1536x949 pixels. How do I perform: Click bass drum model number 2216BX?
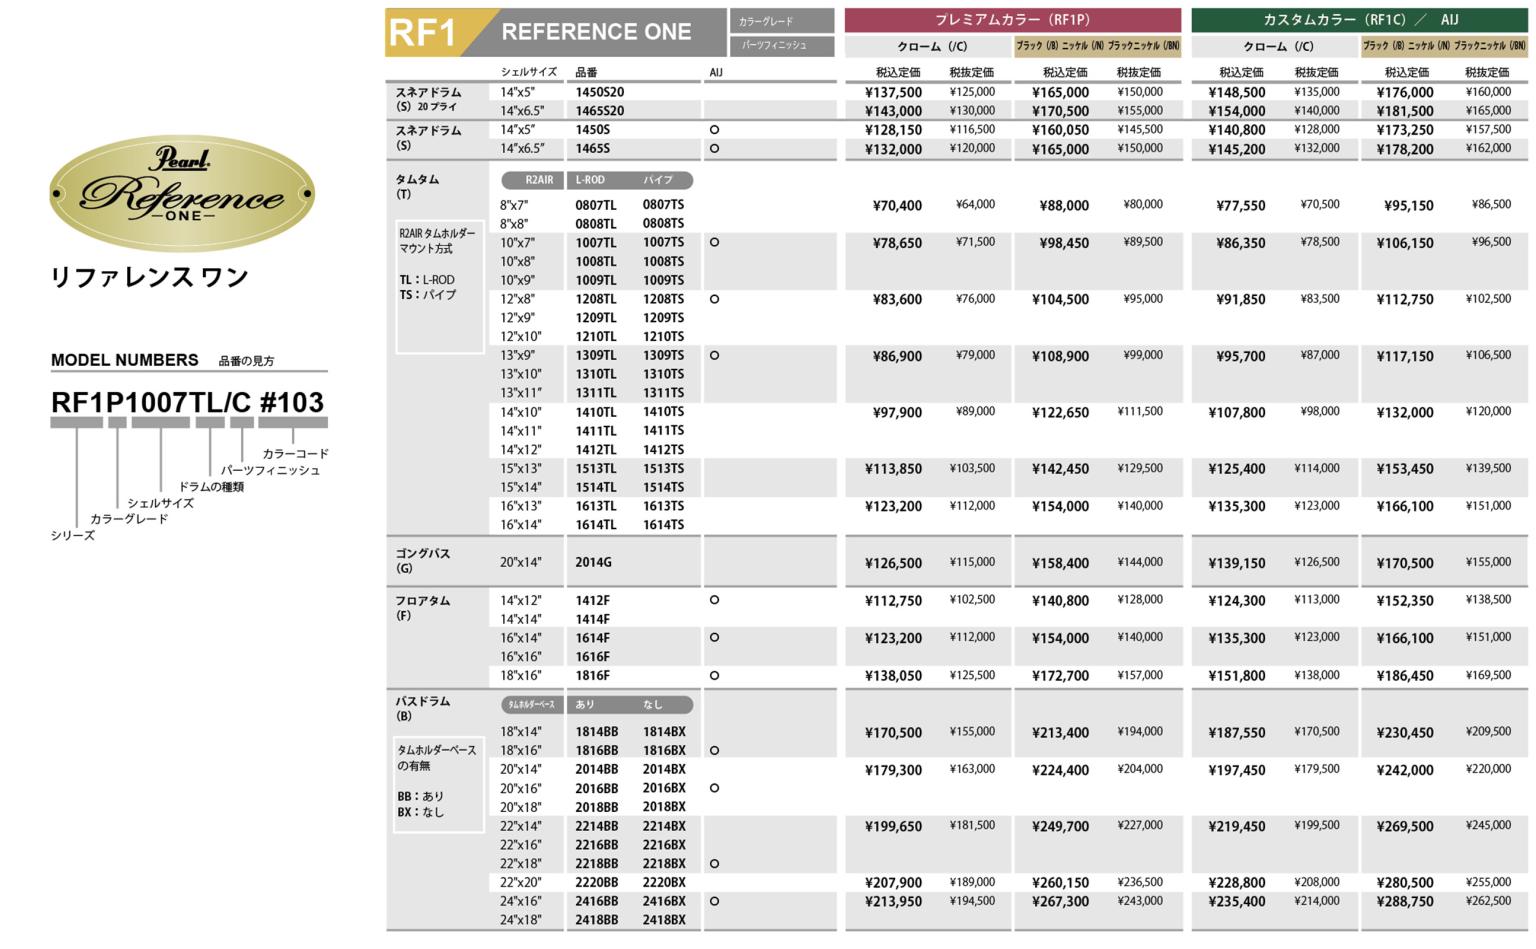[x=664, y=845]
